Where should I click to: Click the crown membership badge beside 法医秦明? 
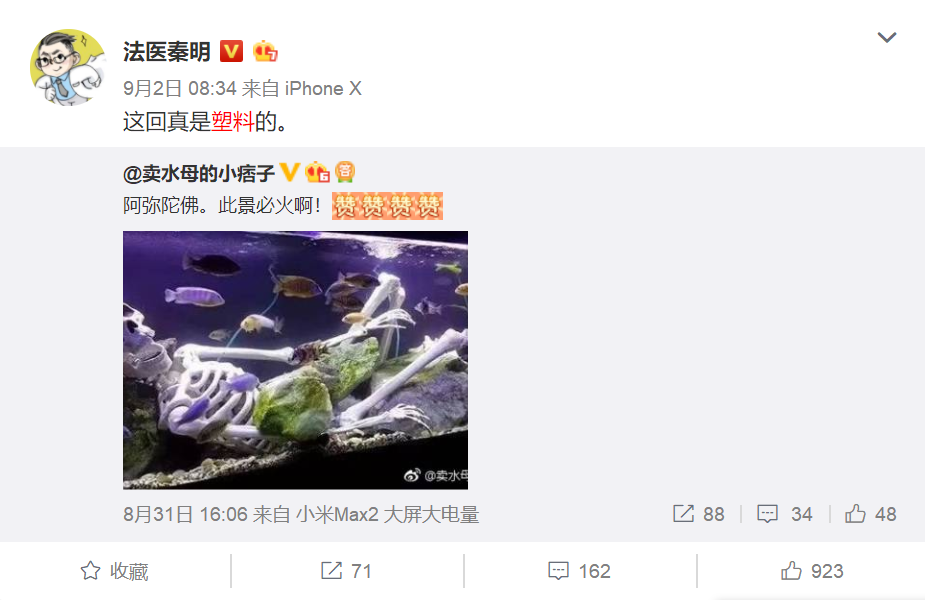click(x=265, y=52)
